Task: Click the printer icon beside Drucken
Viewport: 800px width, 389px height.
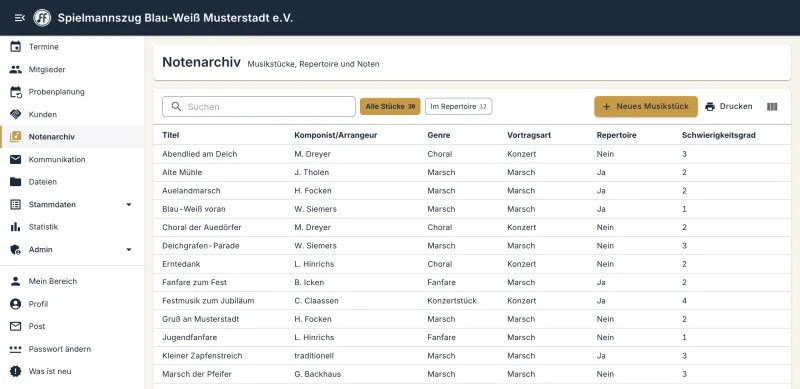Action: click(x=710, y=107)
